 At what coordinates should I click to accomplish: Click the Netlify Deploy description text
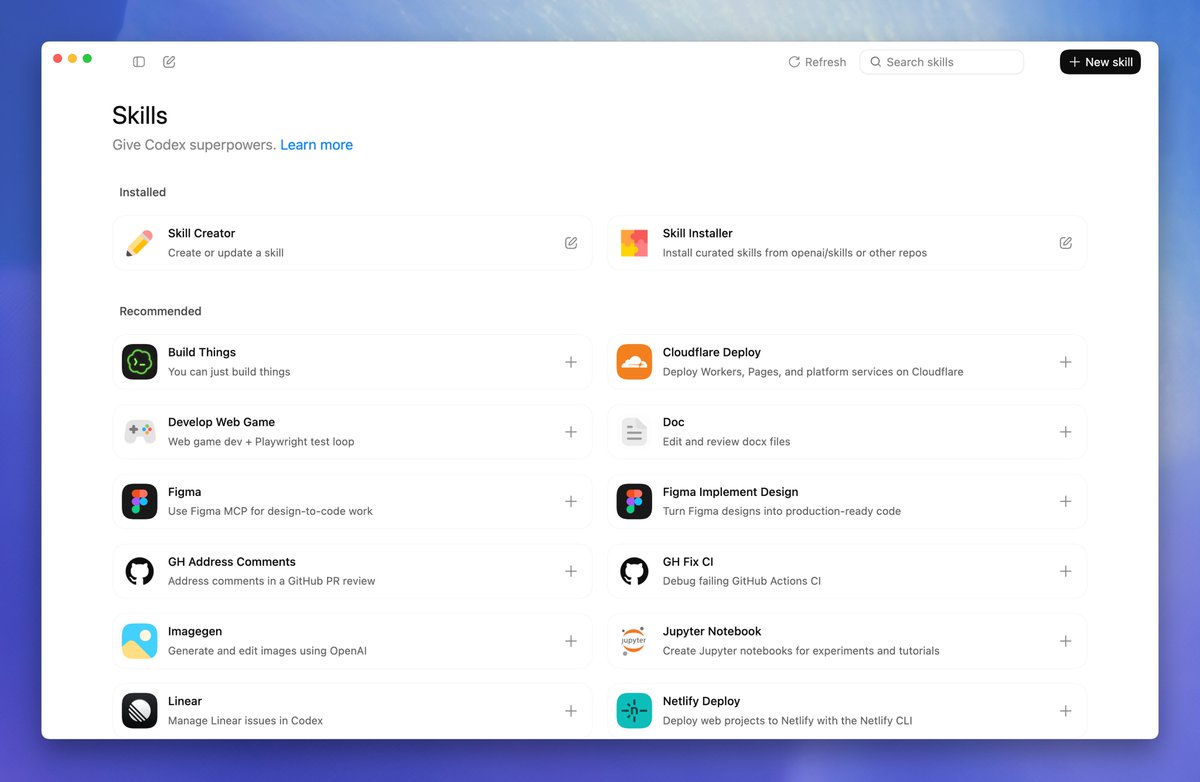(x=787, y=721)
